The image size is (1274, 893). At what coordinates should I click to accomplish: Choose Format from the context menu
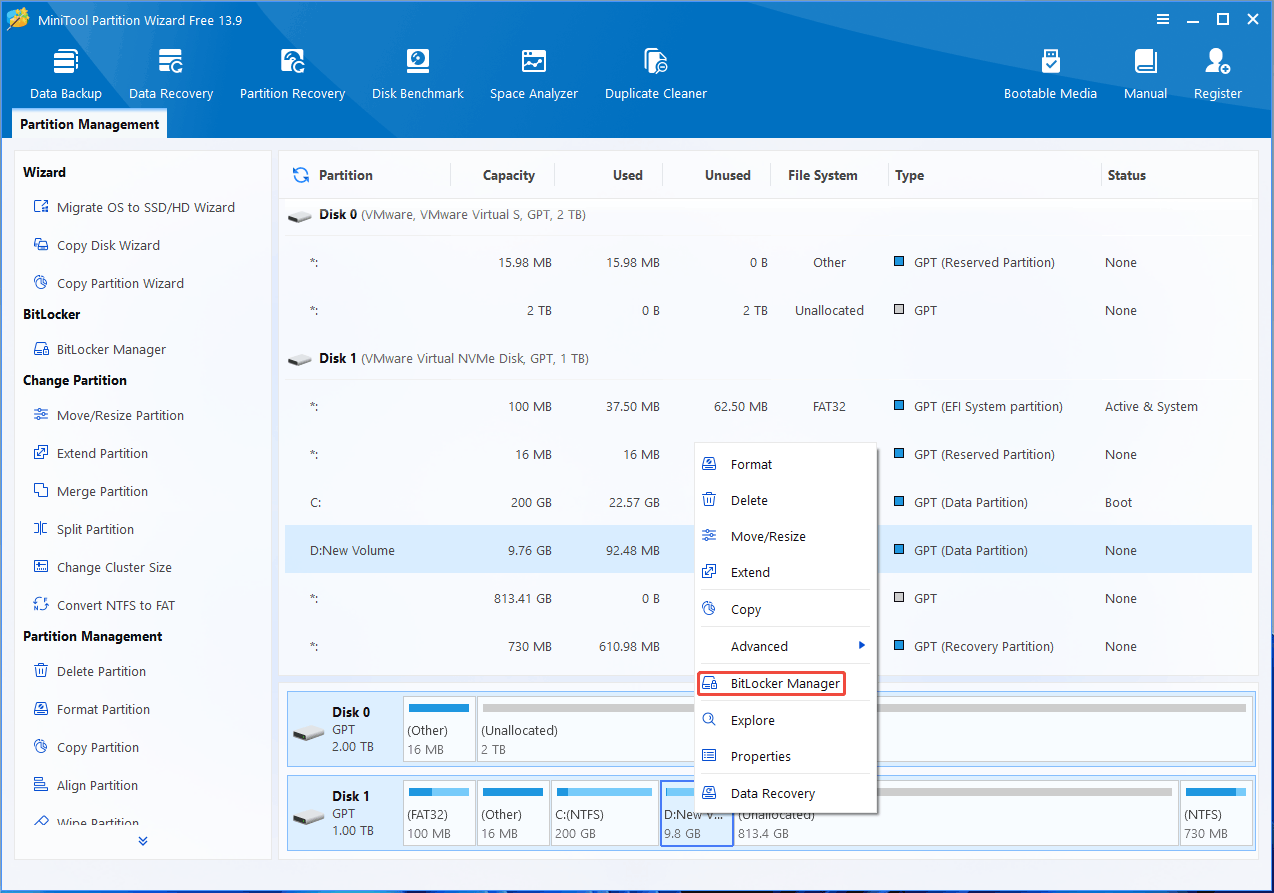click(785, 464)
